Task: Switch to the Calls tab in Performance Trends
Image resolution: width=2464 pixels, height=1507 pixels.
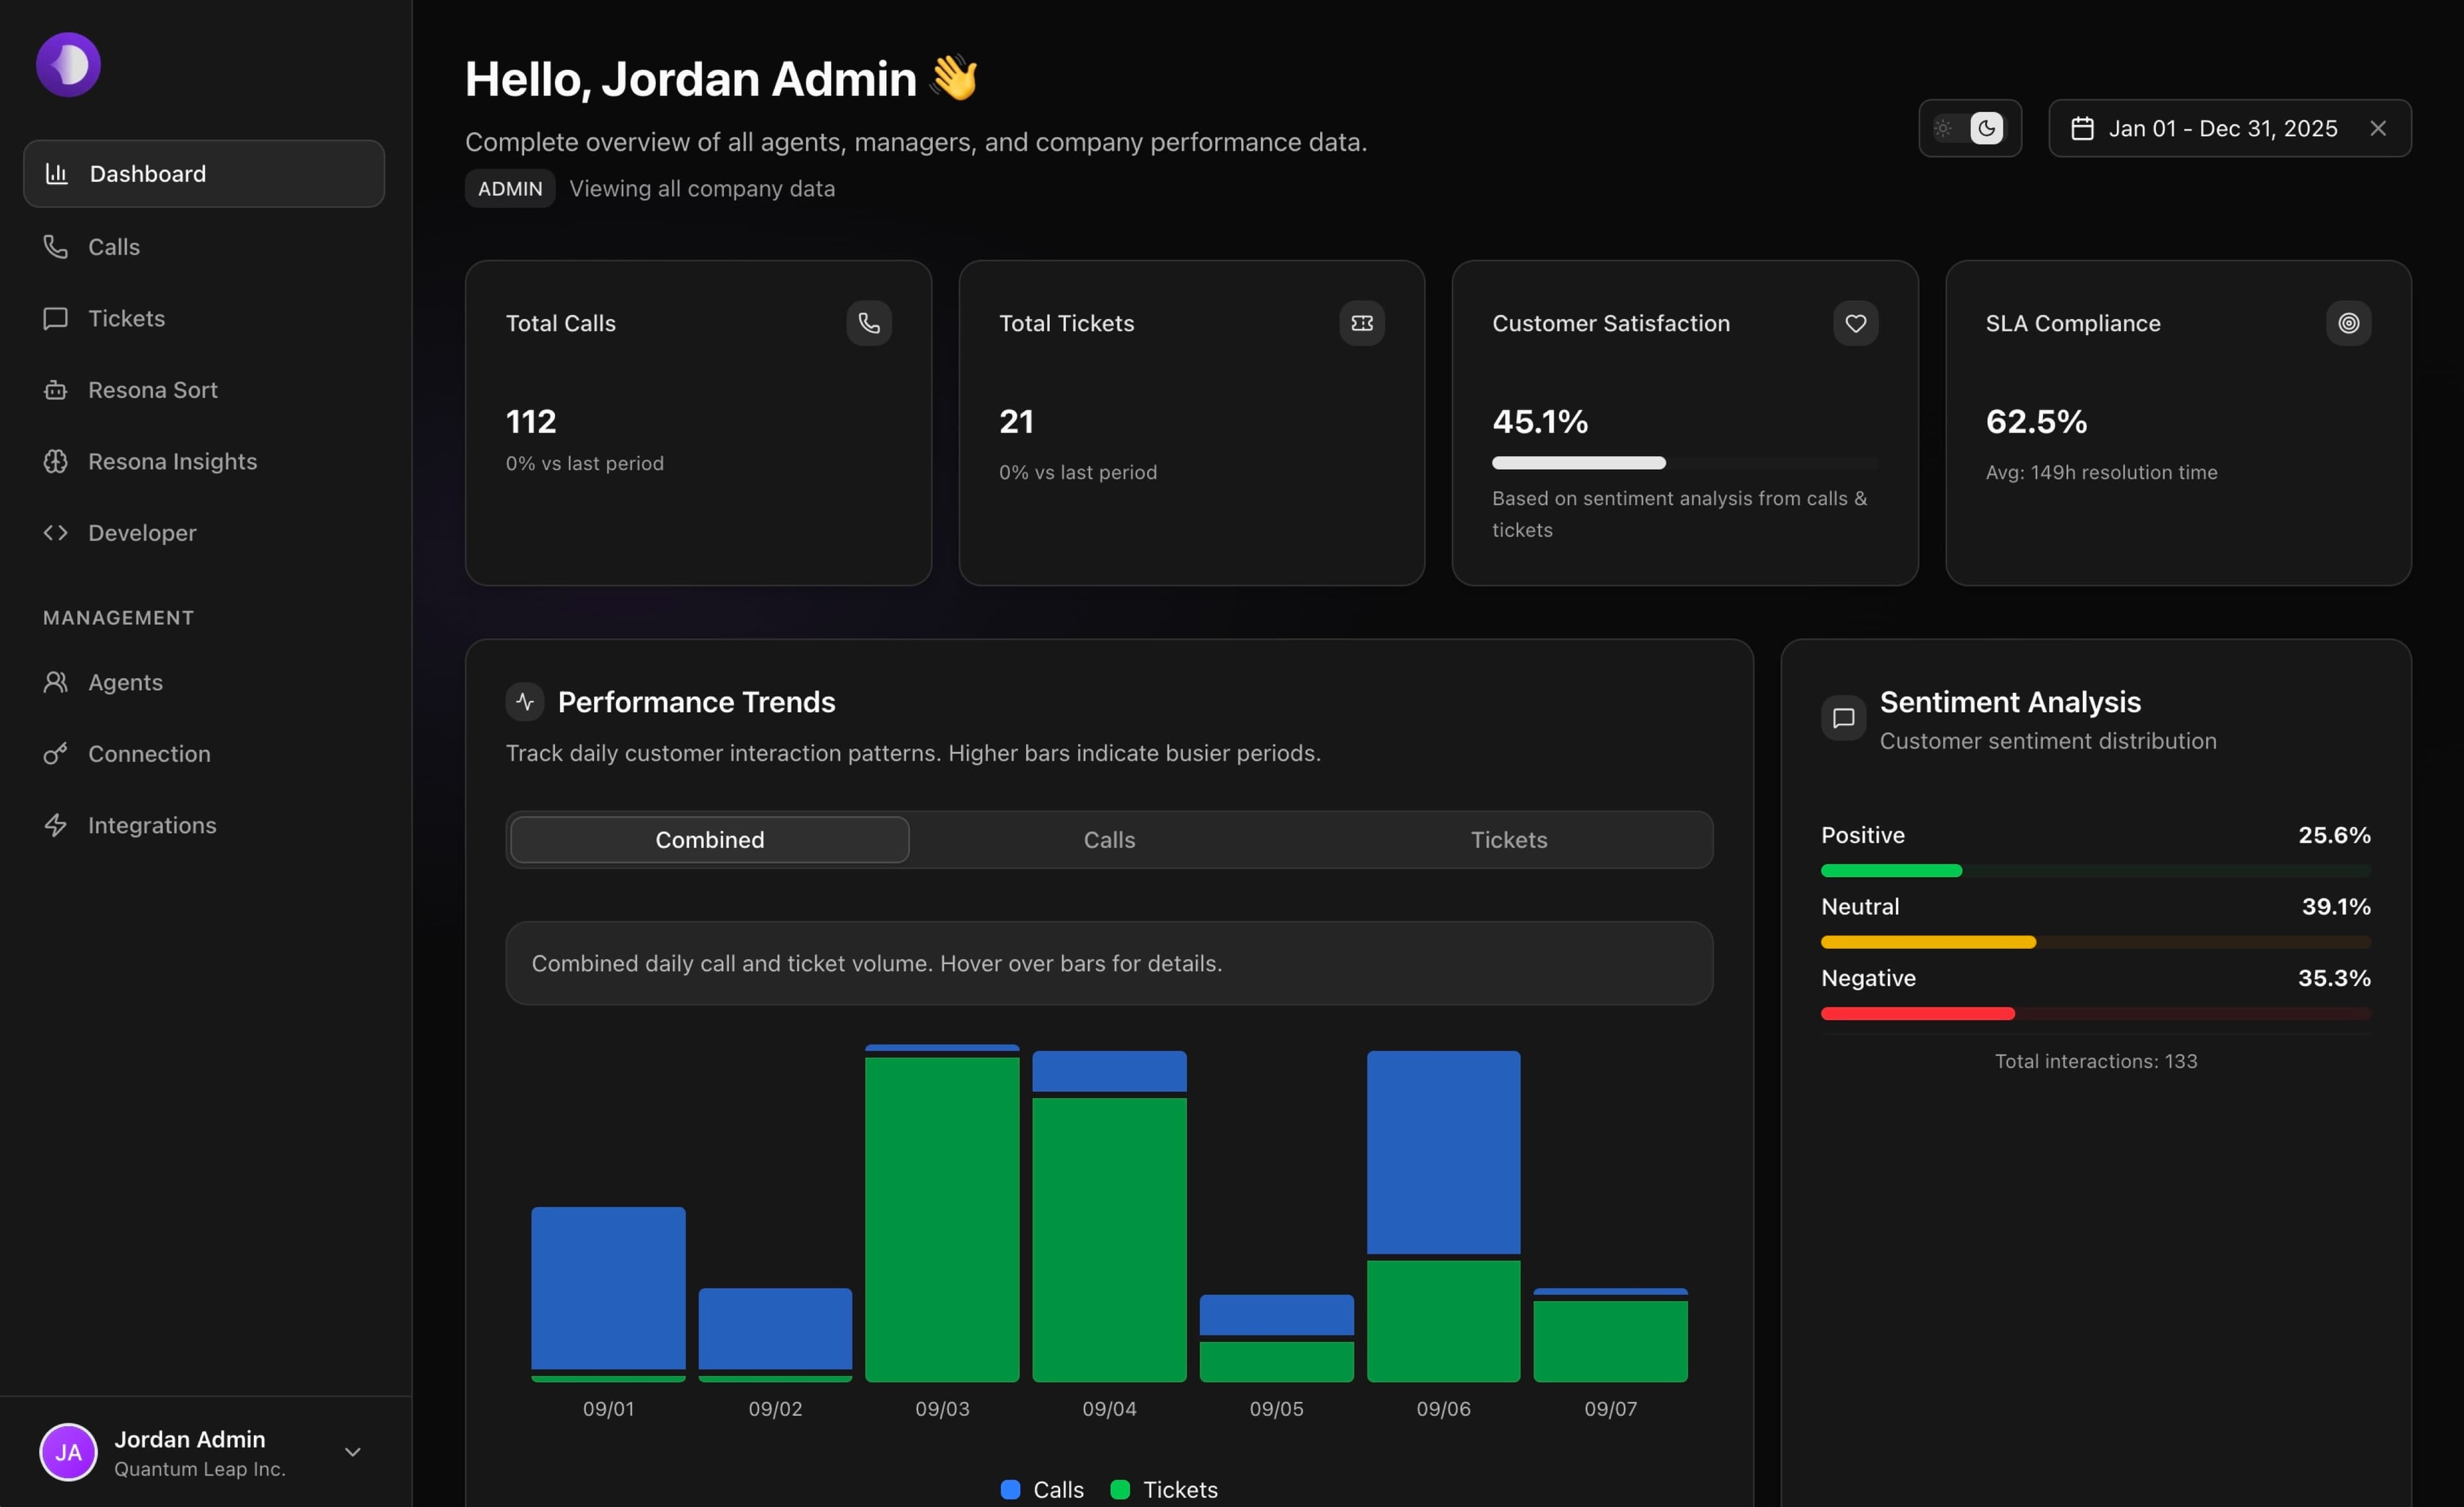Action: tap(1108, 840)
